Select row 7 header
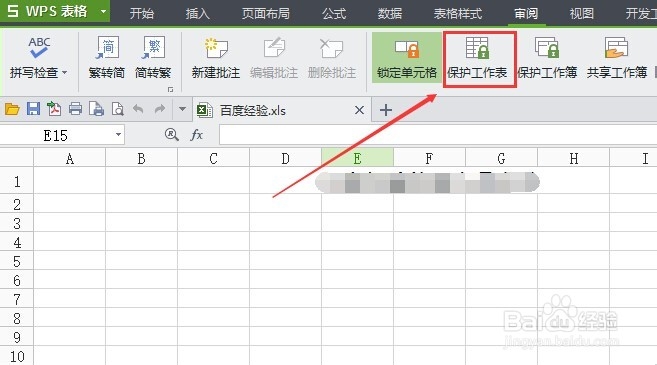The height and width of the screenshot is (365, 657). (x=17, y=299)
